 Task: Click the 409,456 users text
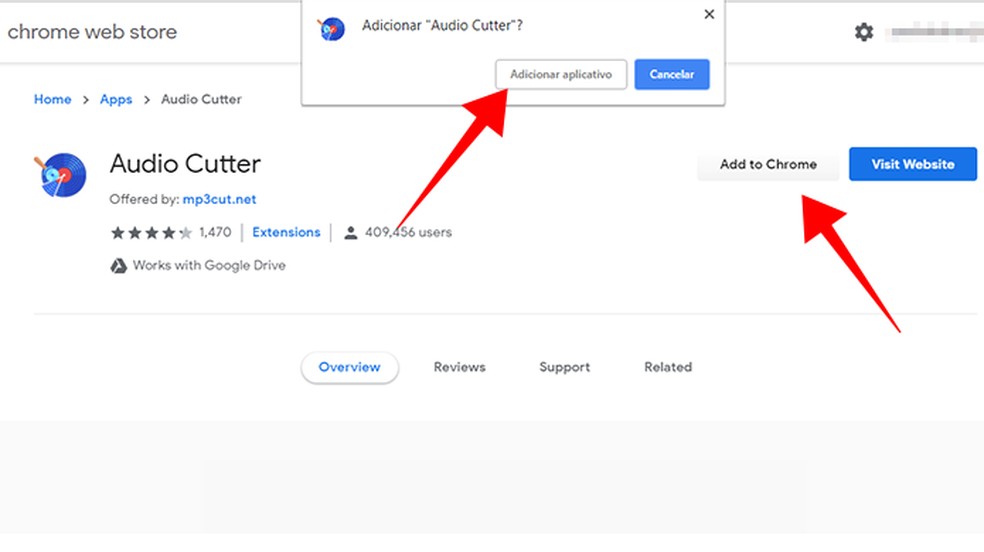tap(408, 232)
